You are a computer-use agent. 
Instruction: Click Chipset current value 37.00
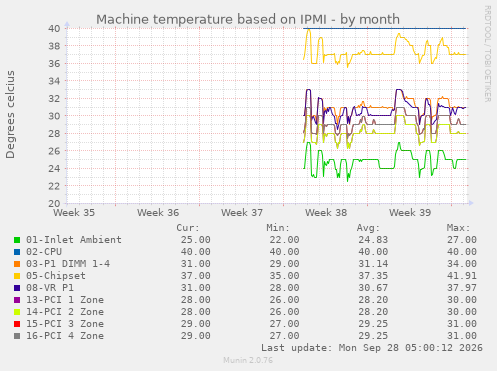click(196, 276)
